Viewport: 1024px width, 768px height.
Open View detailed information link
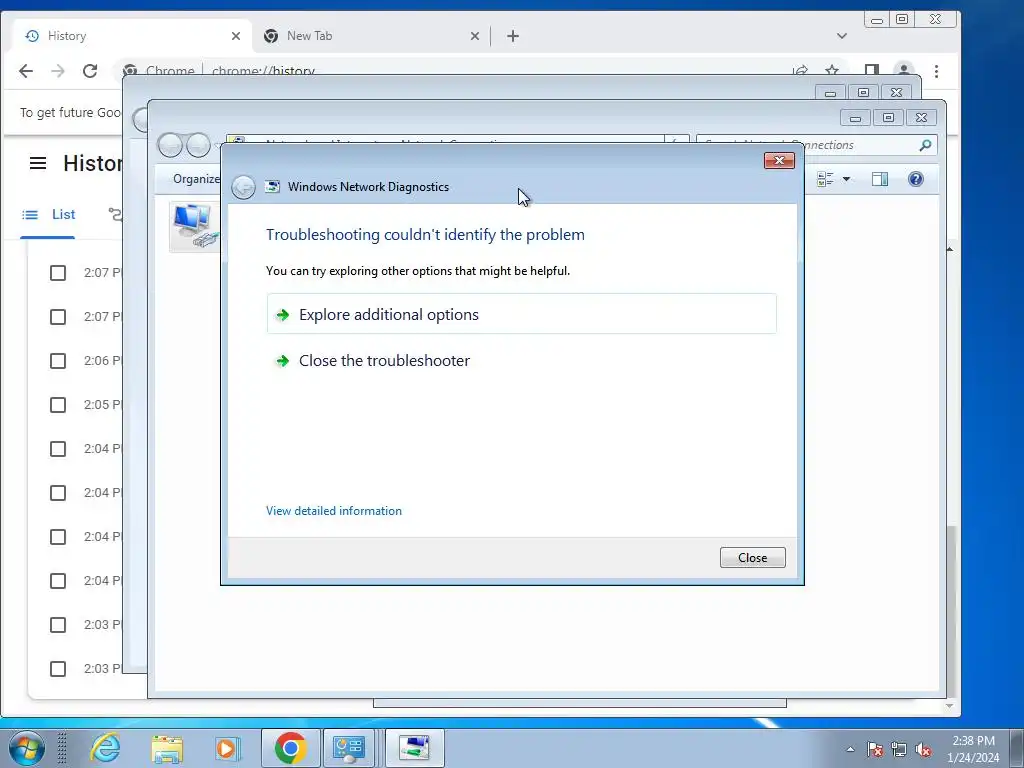(x=334, y=511)
